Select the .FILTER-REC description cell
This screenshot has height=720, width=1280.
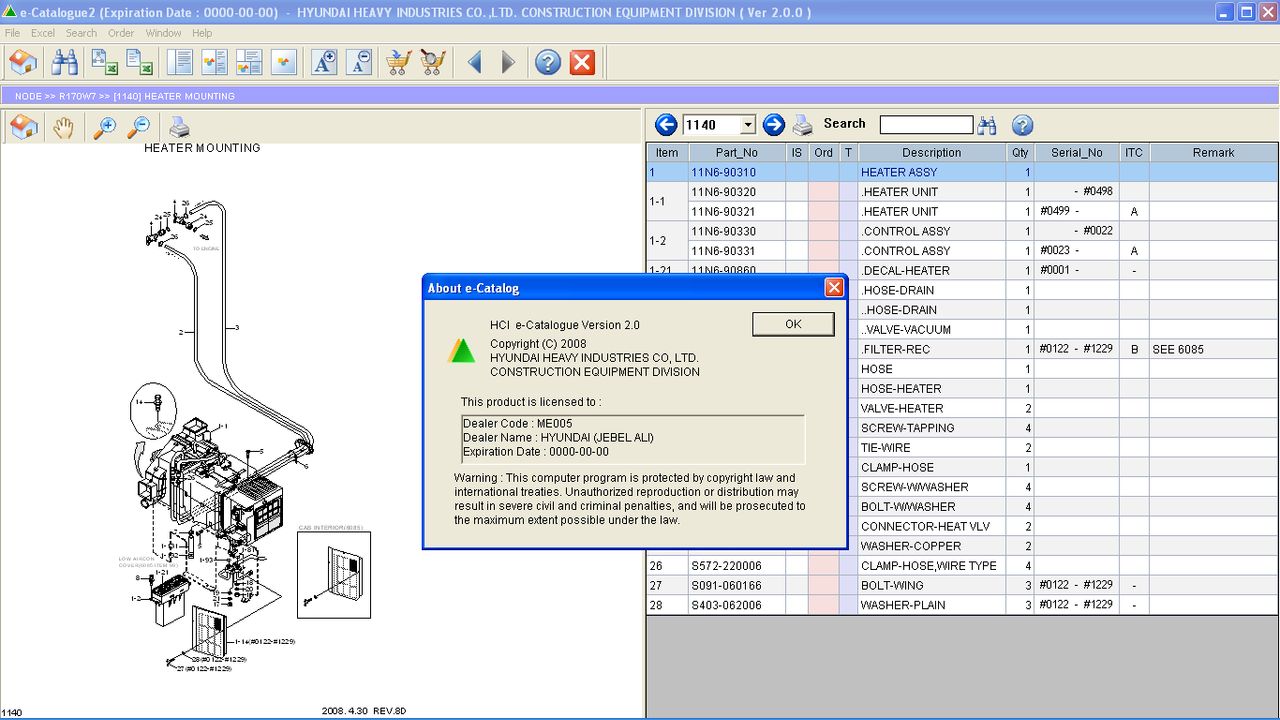pyautogui.click(x=931, y=349)
